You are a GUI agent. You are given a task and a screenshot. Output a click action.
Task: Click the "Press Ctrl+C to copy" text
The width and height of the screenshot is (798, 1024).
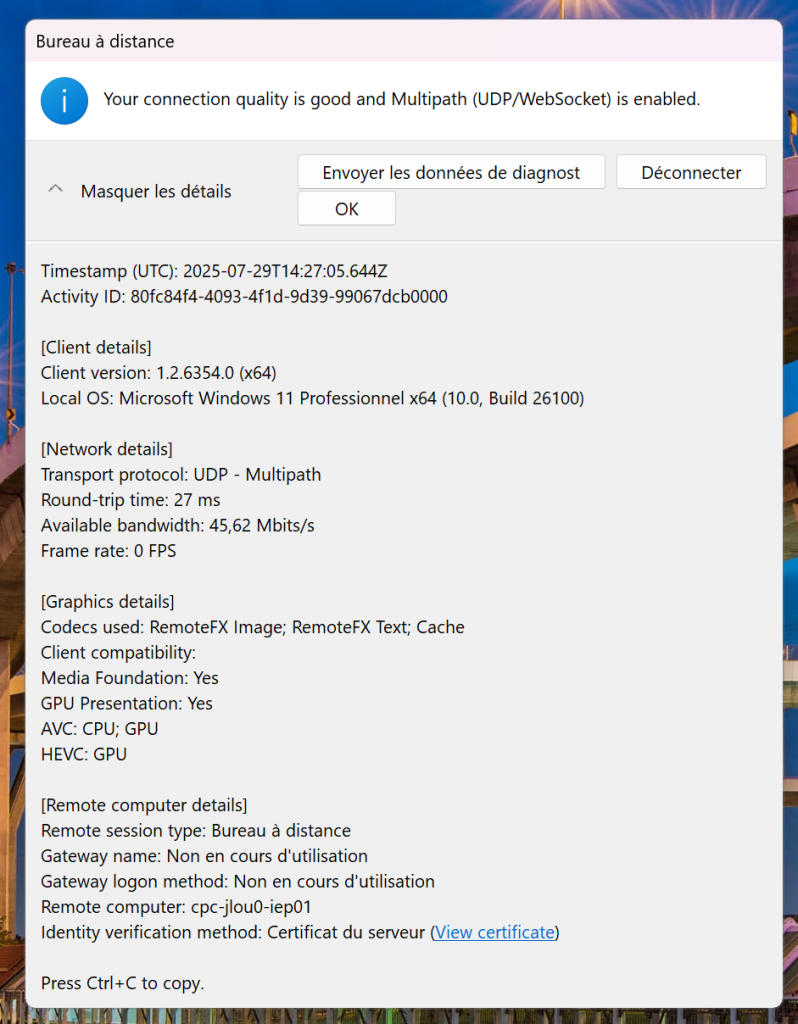123,984
